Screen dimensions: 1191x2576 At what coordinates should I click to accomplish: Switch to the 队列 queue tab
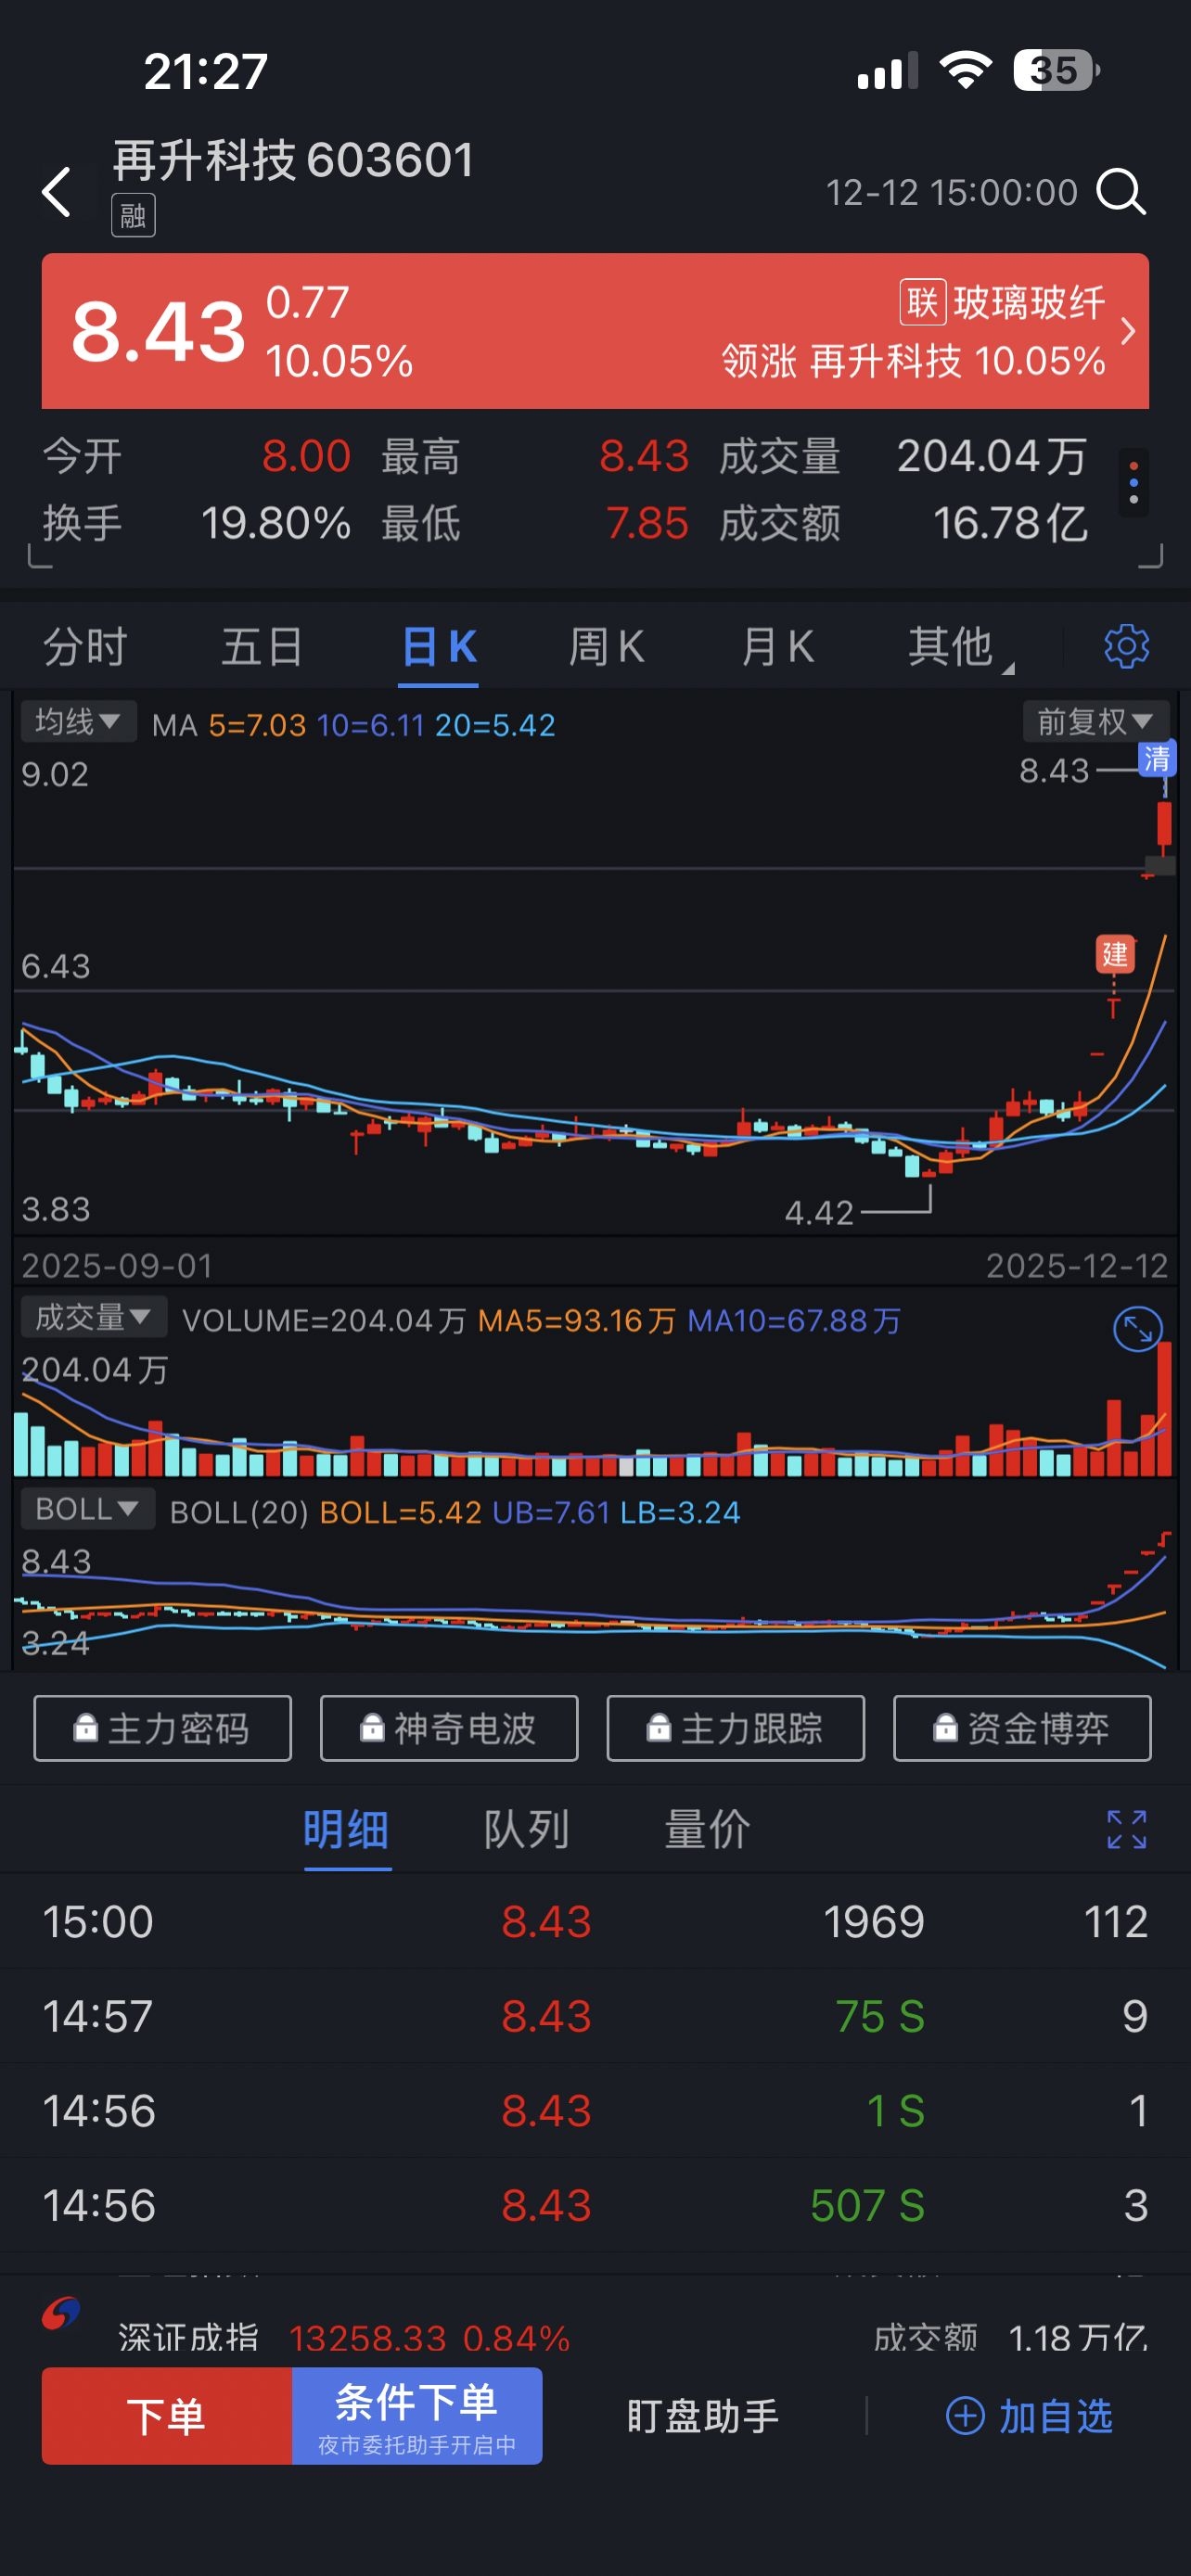pyautogui.click(x=527, y=1829)
